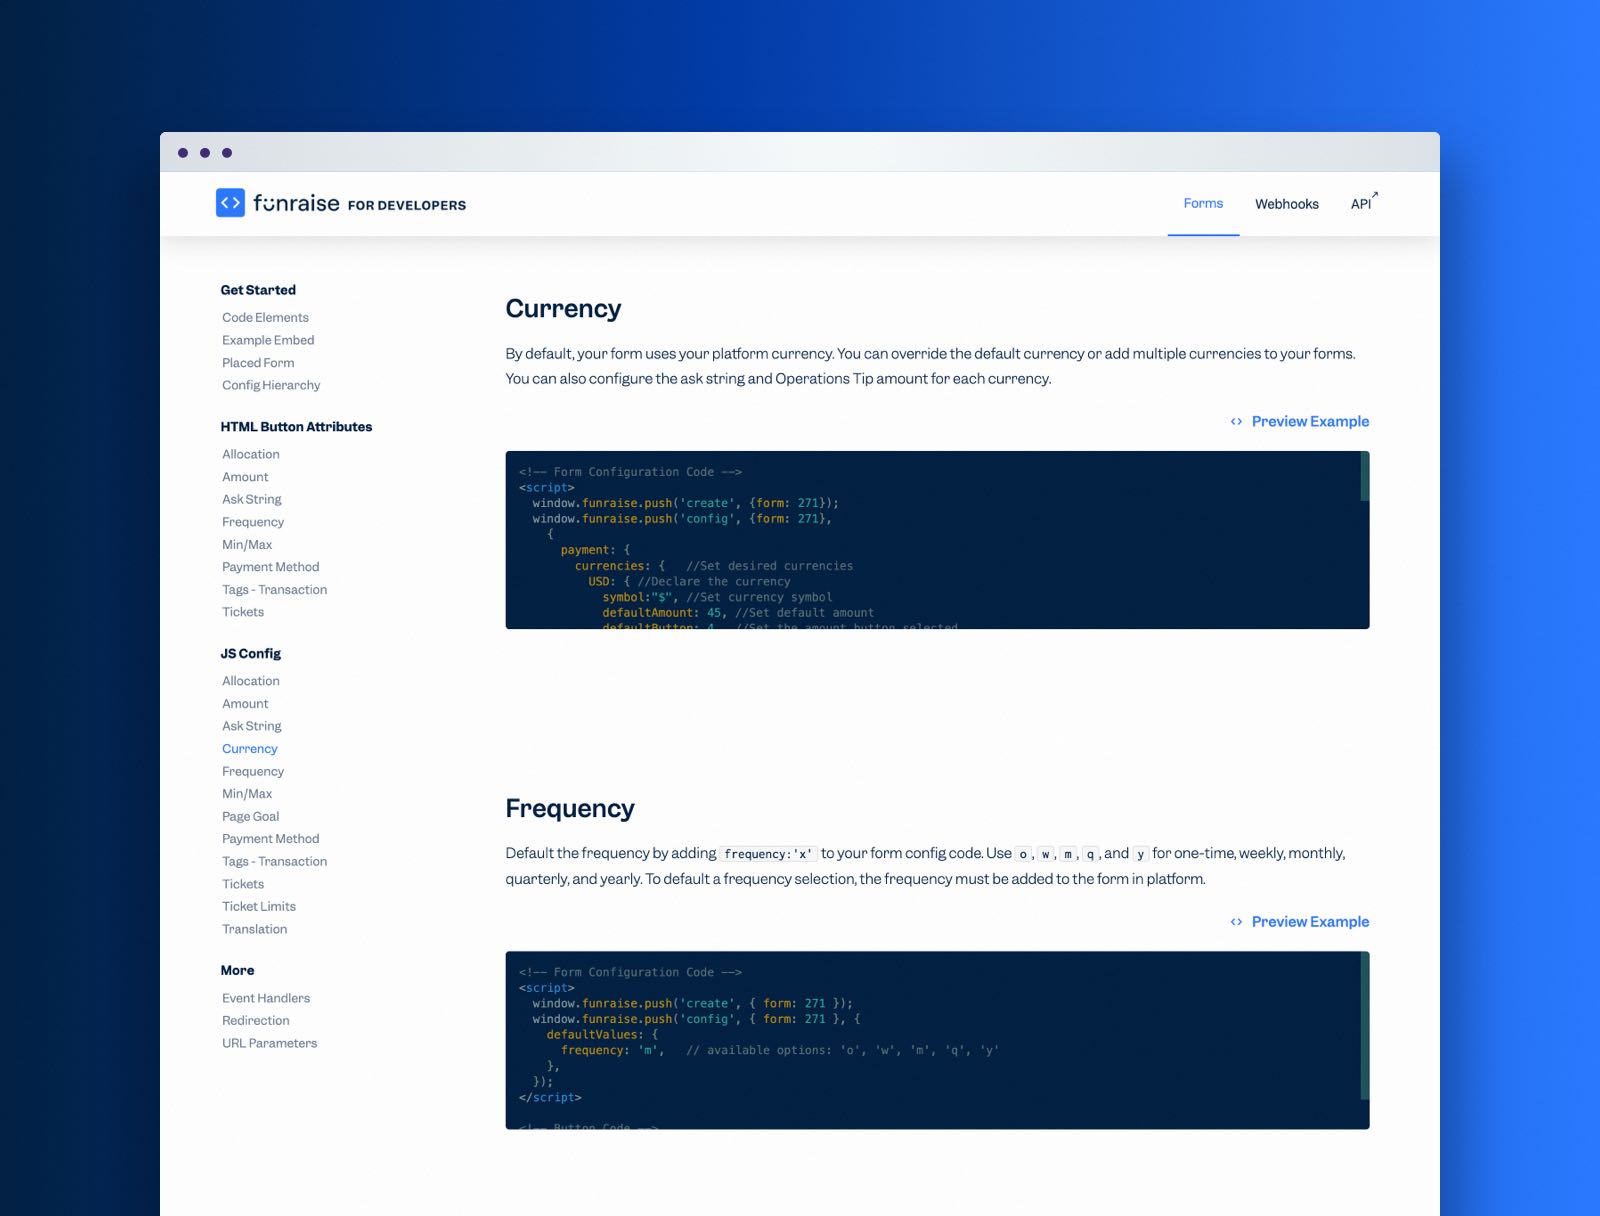Click the external-link arrow next to API
1600x1216 pixels.
pyautogui.click(x=1375, y=195)
